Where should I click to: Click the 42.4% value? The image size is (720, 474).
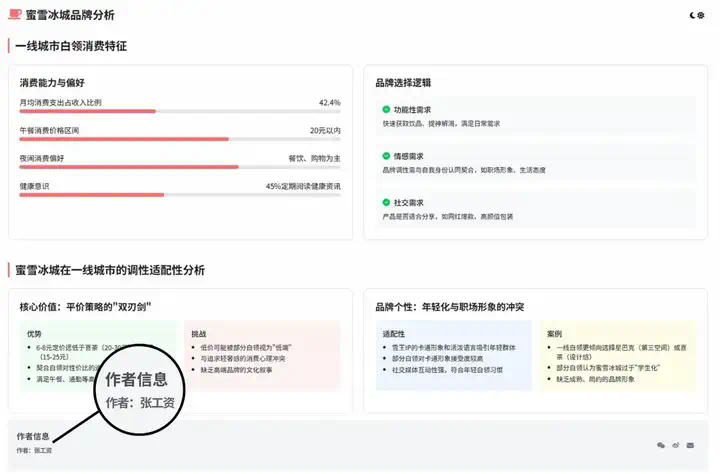tap(330, 102)
